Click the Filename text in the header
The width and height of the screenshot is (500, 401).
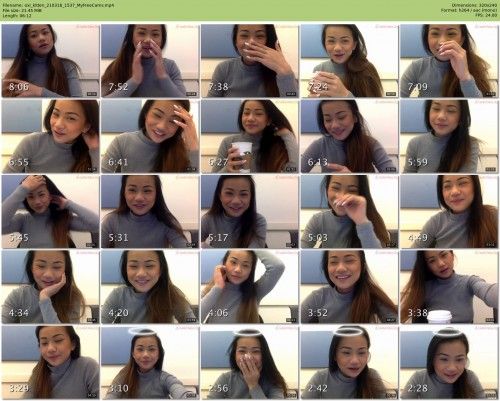[x=58, y=5]
